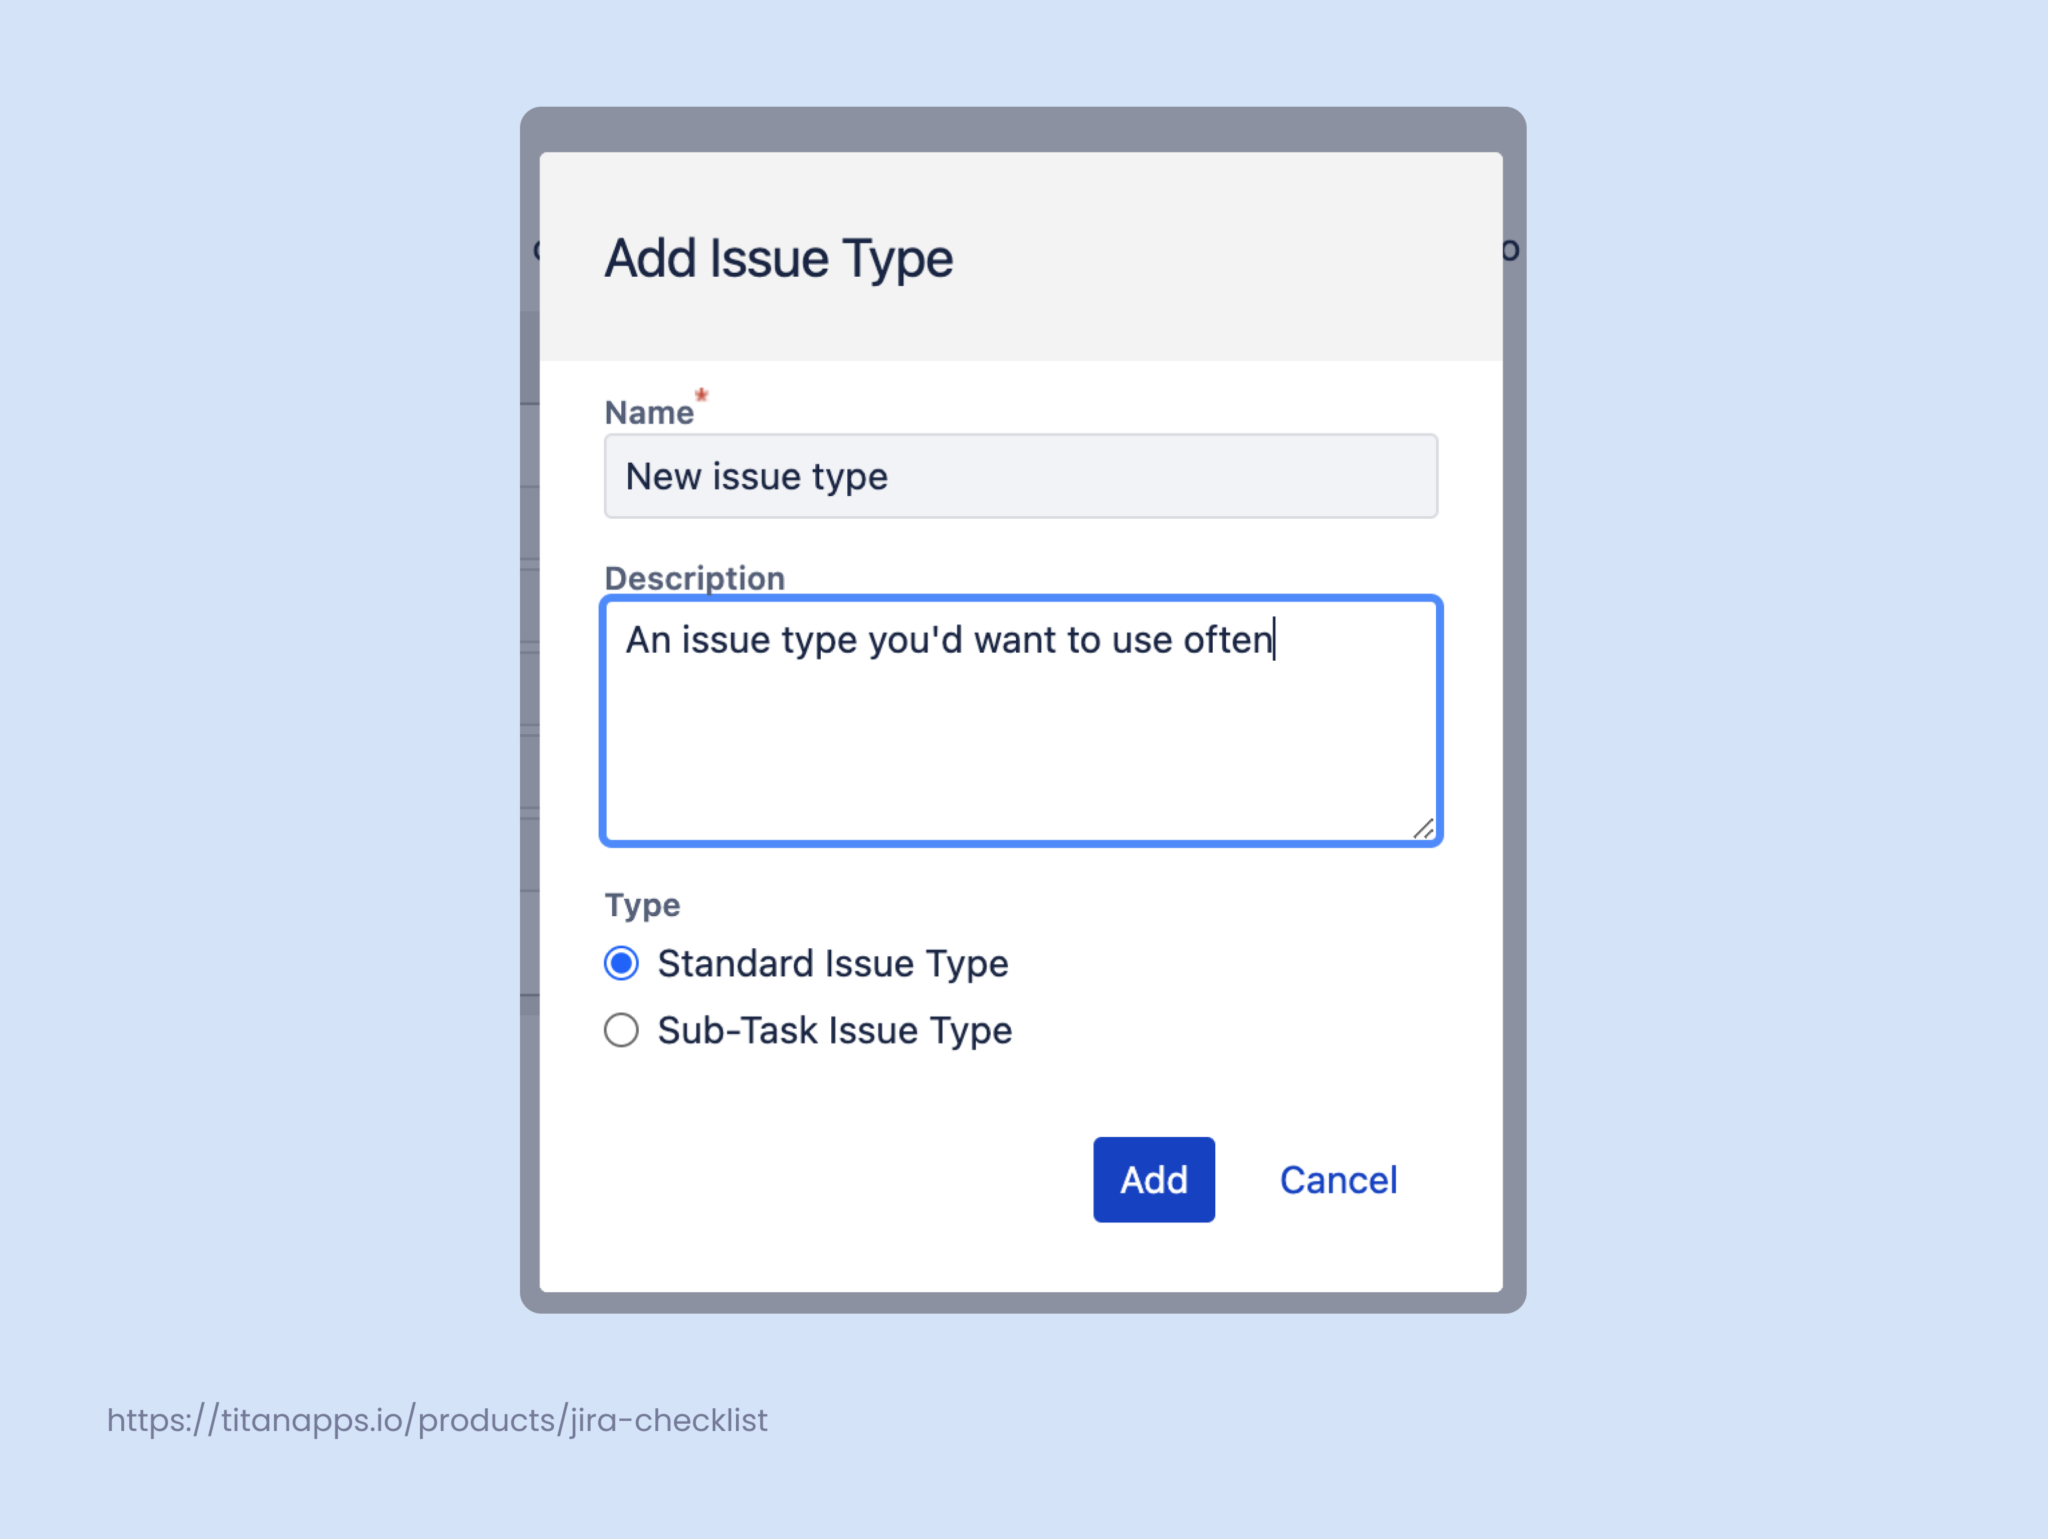Click inside the Name input field
This screenshot has width=2048, height=1539.
[x=1018, y=476]
